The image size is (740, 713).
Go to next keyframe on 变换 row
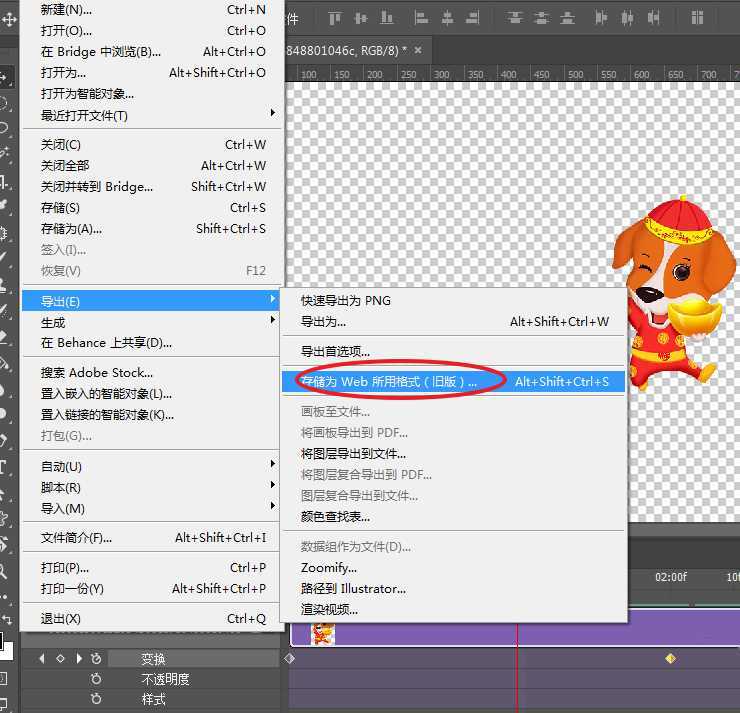[79, 658]
